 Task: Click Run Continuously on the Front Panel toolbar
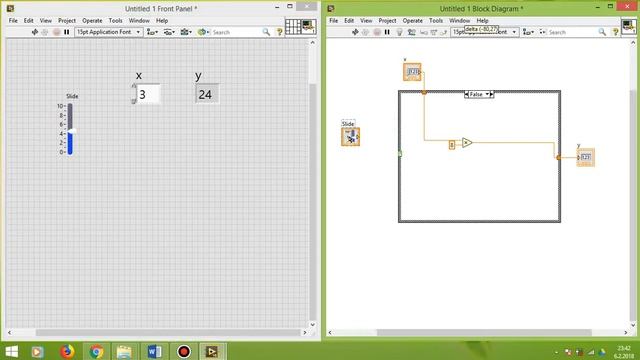[x=45, y=32]
